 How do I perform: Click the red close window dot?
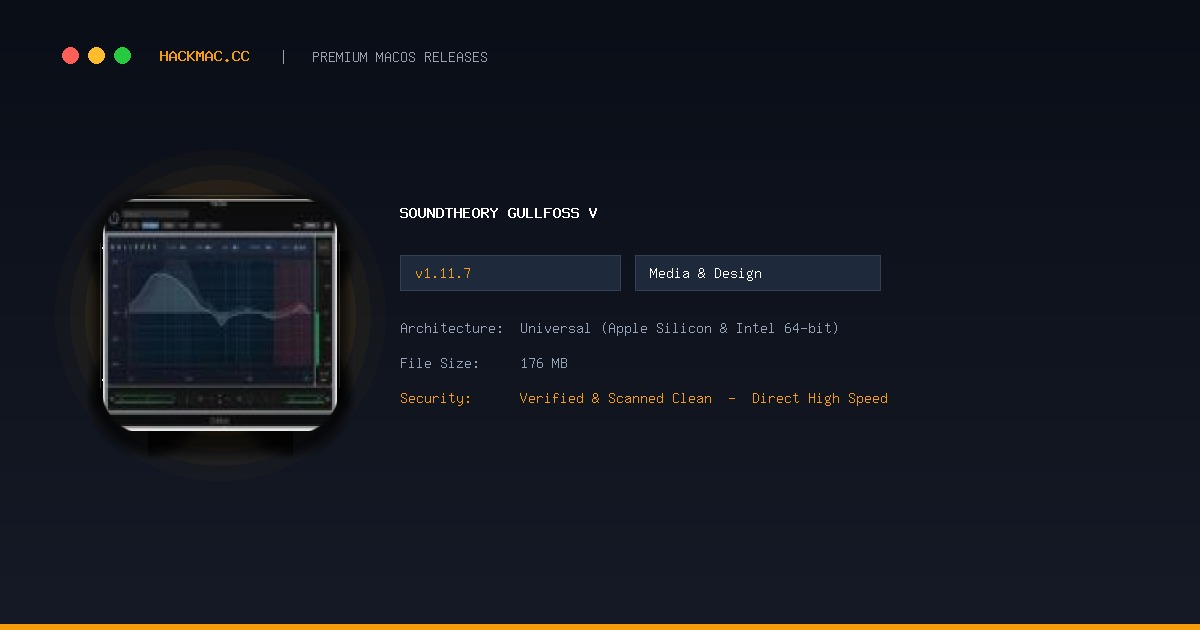coord(70,56)
